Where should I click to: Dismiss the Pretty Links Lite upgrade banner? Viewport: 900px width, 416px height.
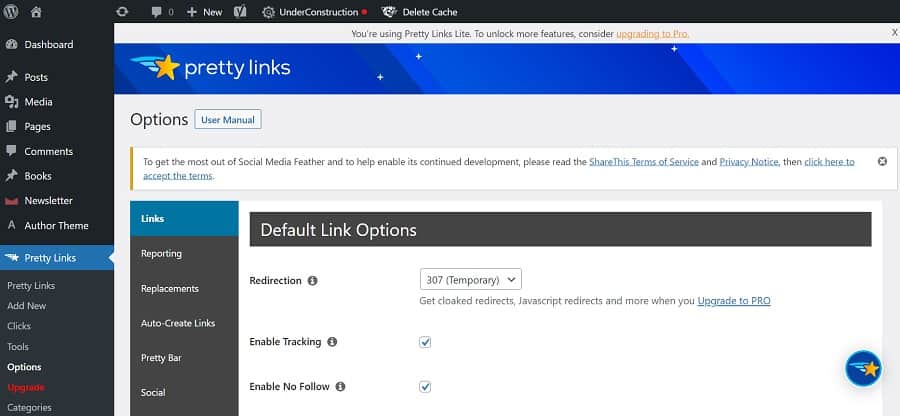click(x=894, y=34)
